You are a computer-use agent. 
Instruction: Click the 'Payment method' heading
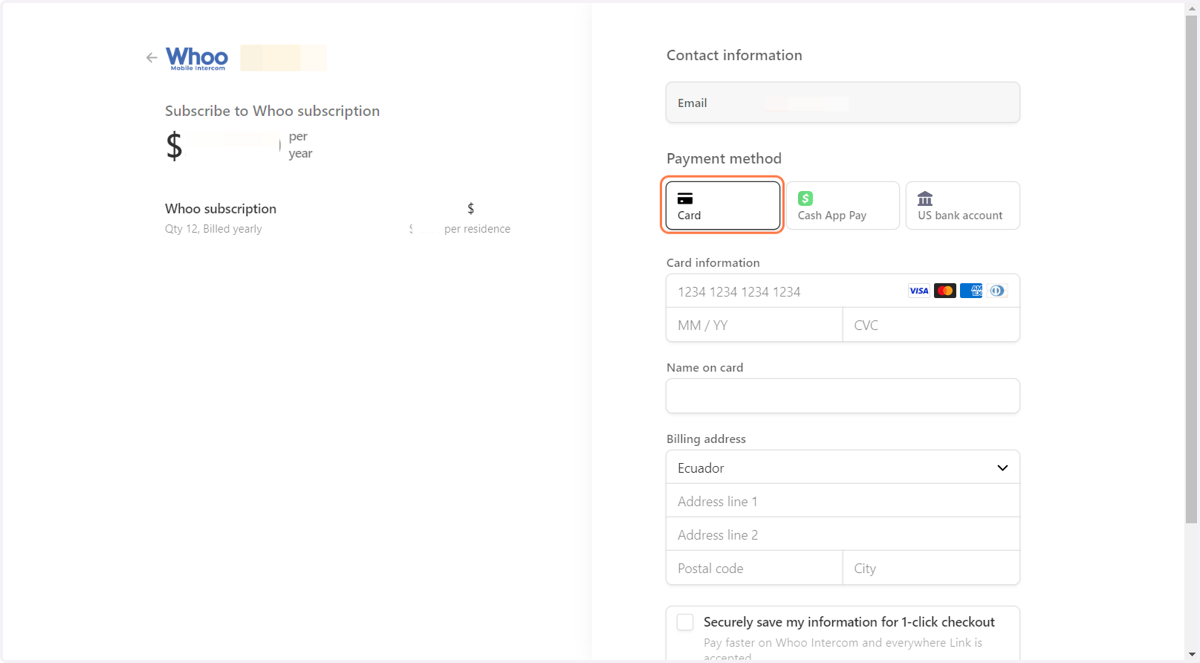[724, 158]
